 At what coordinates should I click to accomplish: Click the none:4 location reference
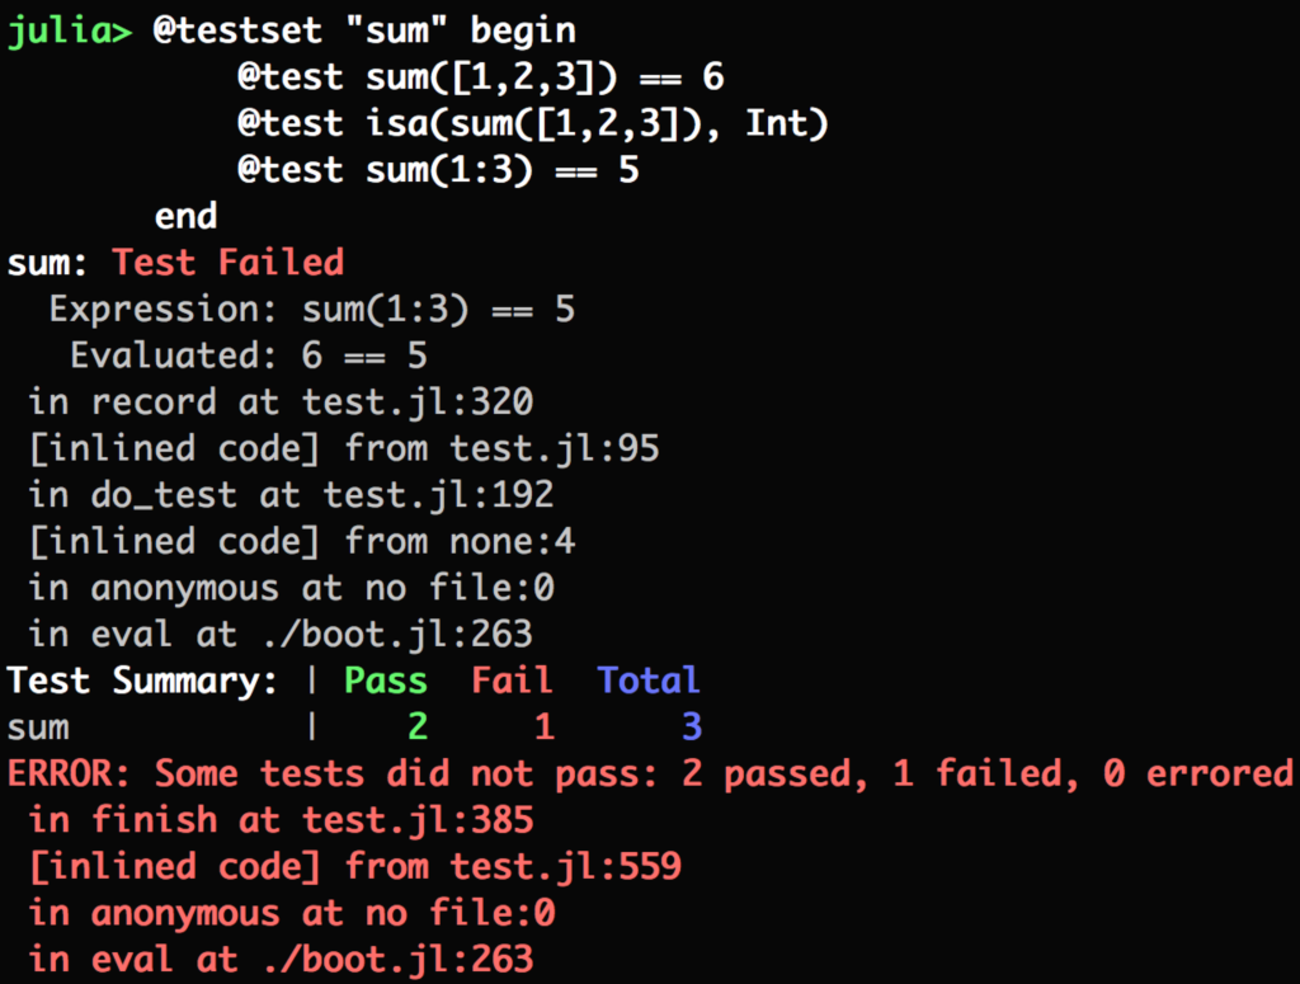pos(512,542)
